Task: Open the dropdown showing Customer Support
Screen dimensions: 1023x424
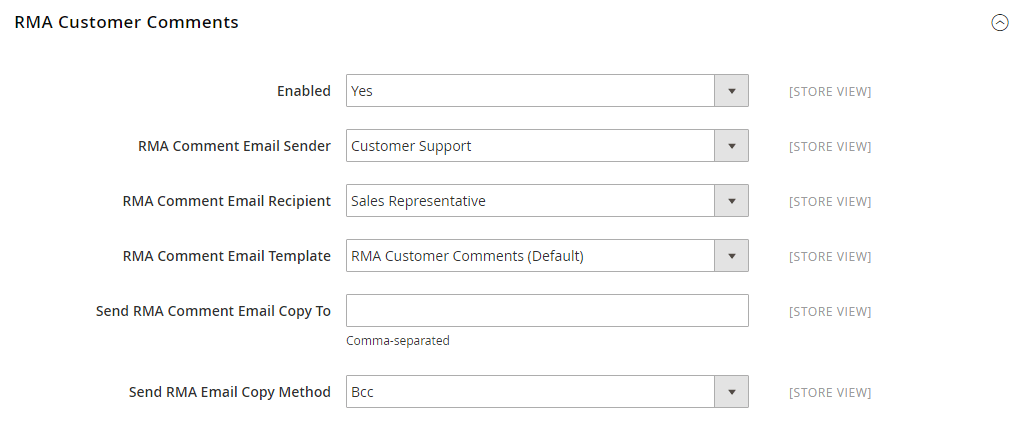Action: click(547, 146)
